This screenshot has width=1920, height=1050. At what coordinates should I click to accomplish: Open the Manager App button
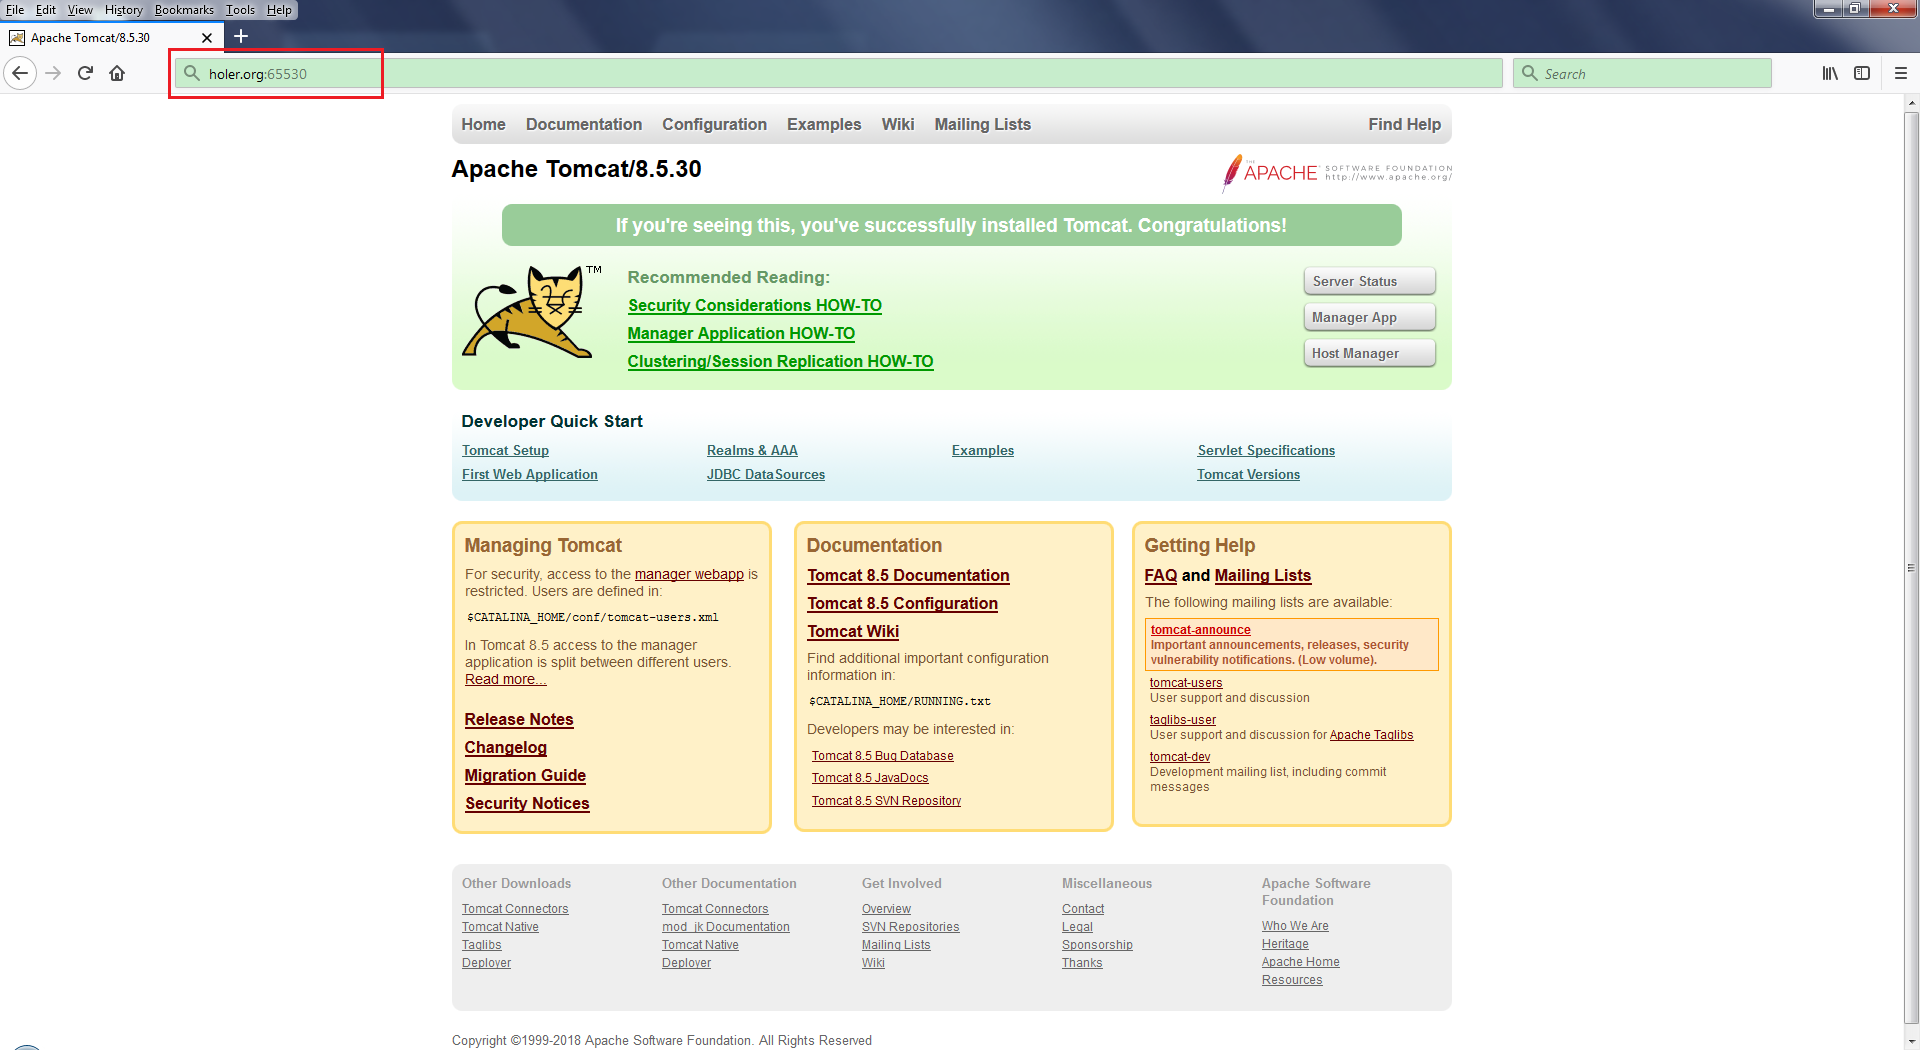(x=1369, y=317)
